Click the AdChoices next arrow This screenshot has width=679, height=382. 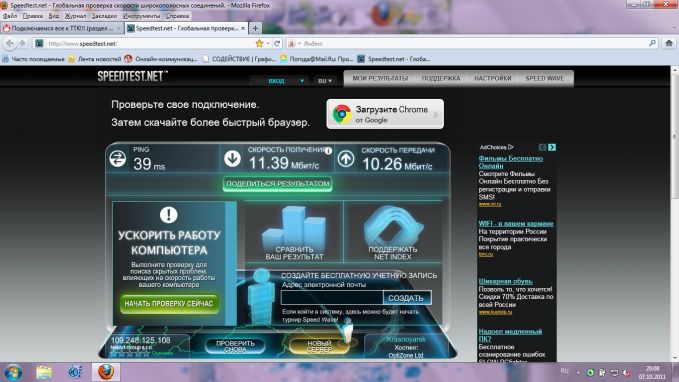[552, 147]
